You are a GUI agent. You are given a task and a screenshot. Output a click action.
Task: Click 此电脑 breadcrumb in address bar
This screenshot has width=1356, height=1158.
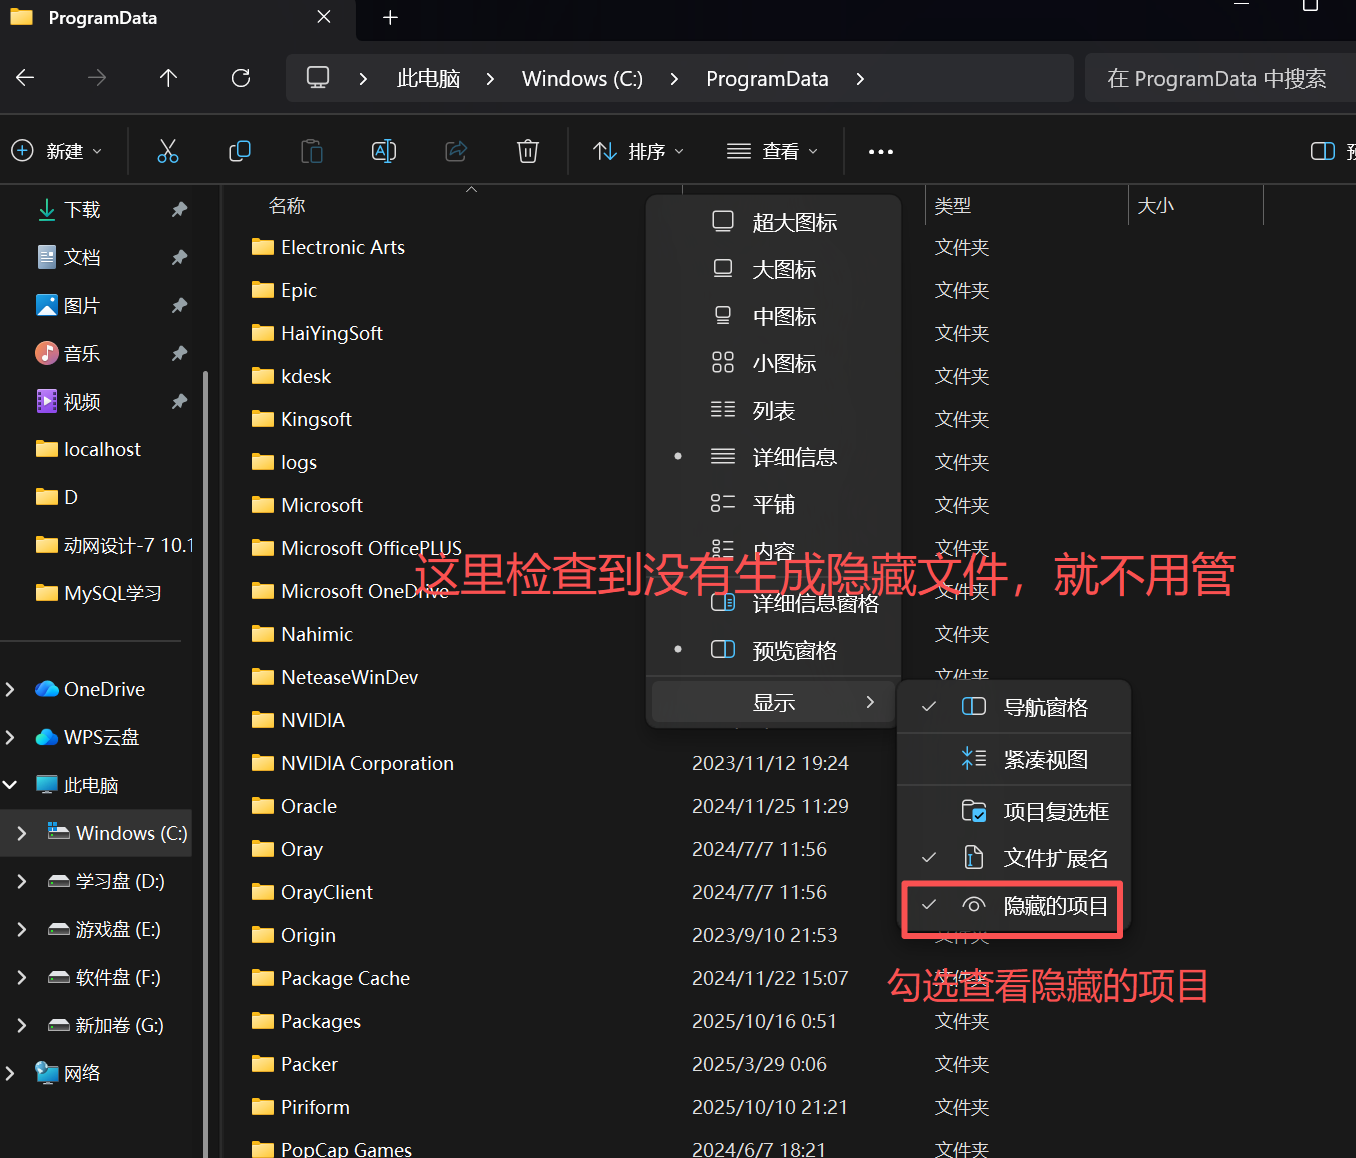[x=428, y=78]
